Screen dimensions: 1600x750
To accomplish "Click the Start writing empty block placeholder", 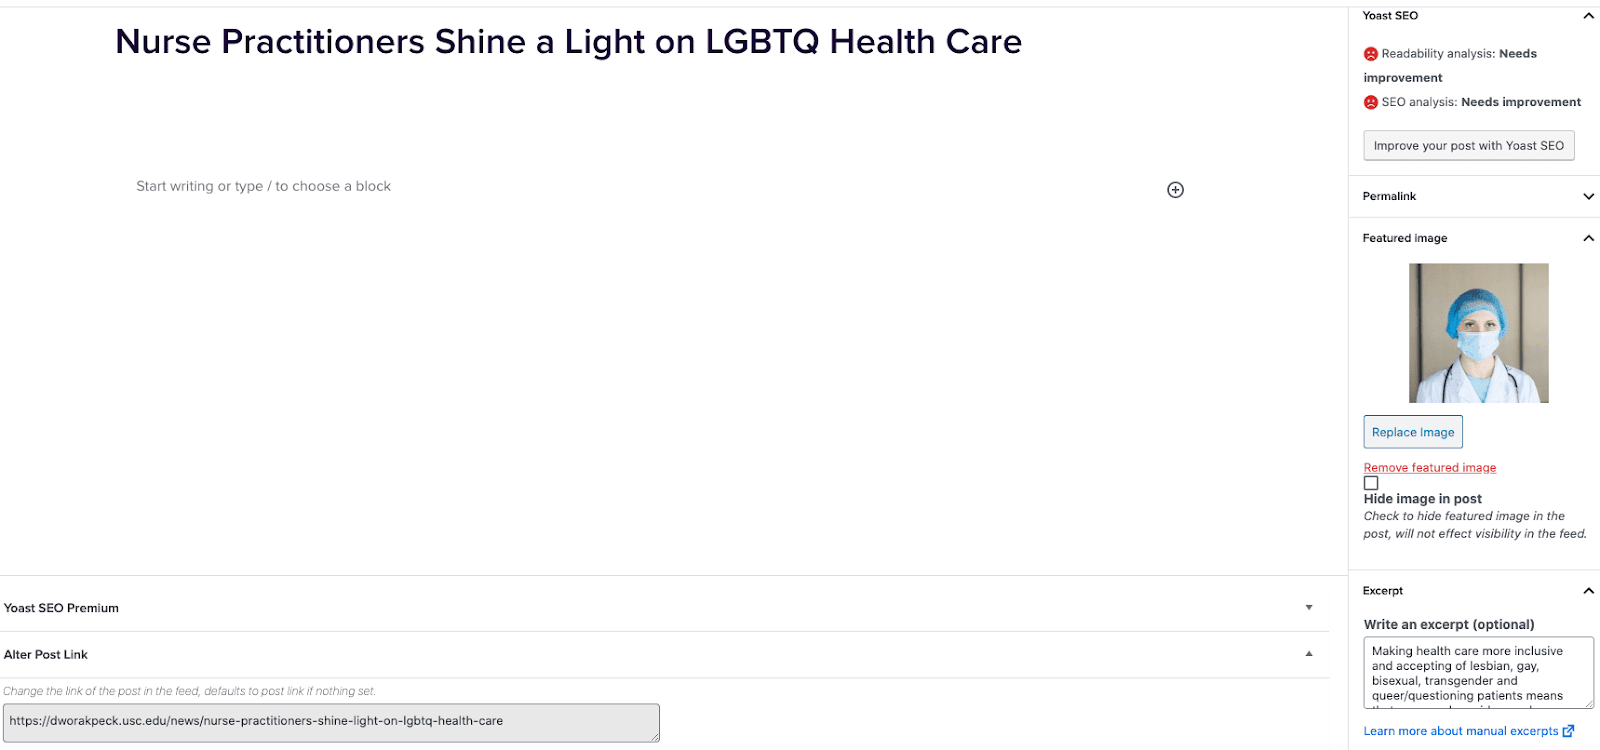I will [x=264, y=186].
